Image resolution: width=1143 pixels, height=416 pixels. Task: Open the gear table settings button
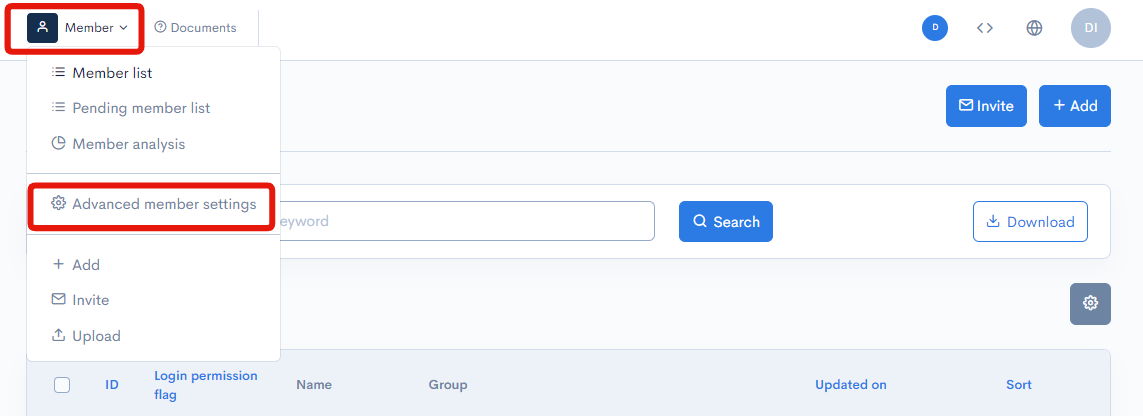pos(1090,303)
